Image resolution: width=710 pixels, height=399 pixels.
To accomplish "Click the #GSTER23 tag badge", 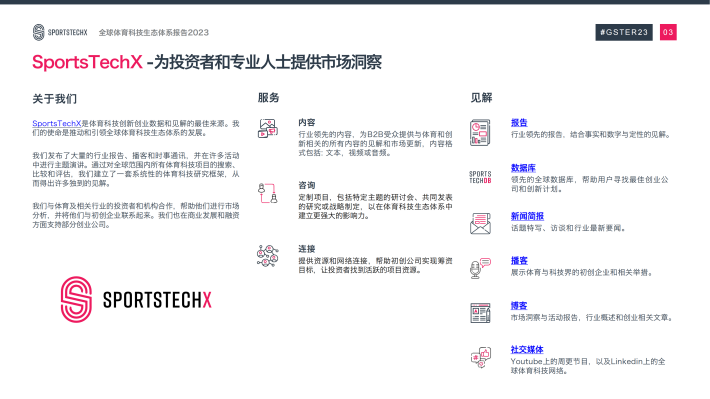I will coord(624,32).
